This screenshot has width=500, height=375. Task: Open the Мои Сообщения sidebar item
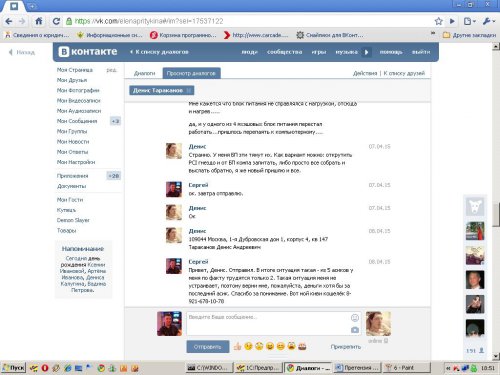click(77, 121)
